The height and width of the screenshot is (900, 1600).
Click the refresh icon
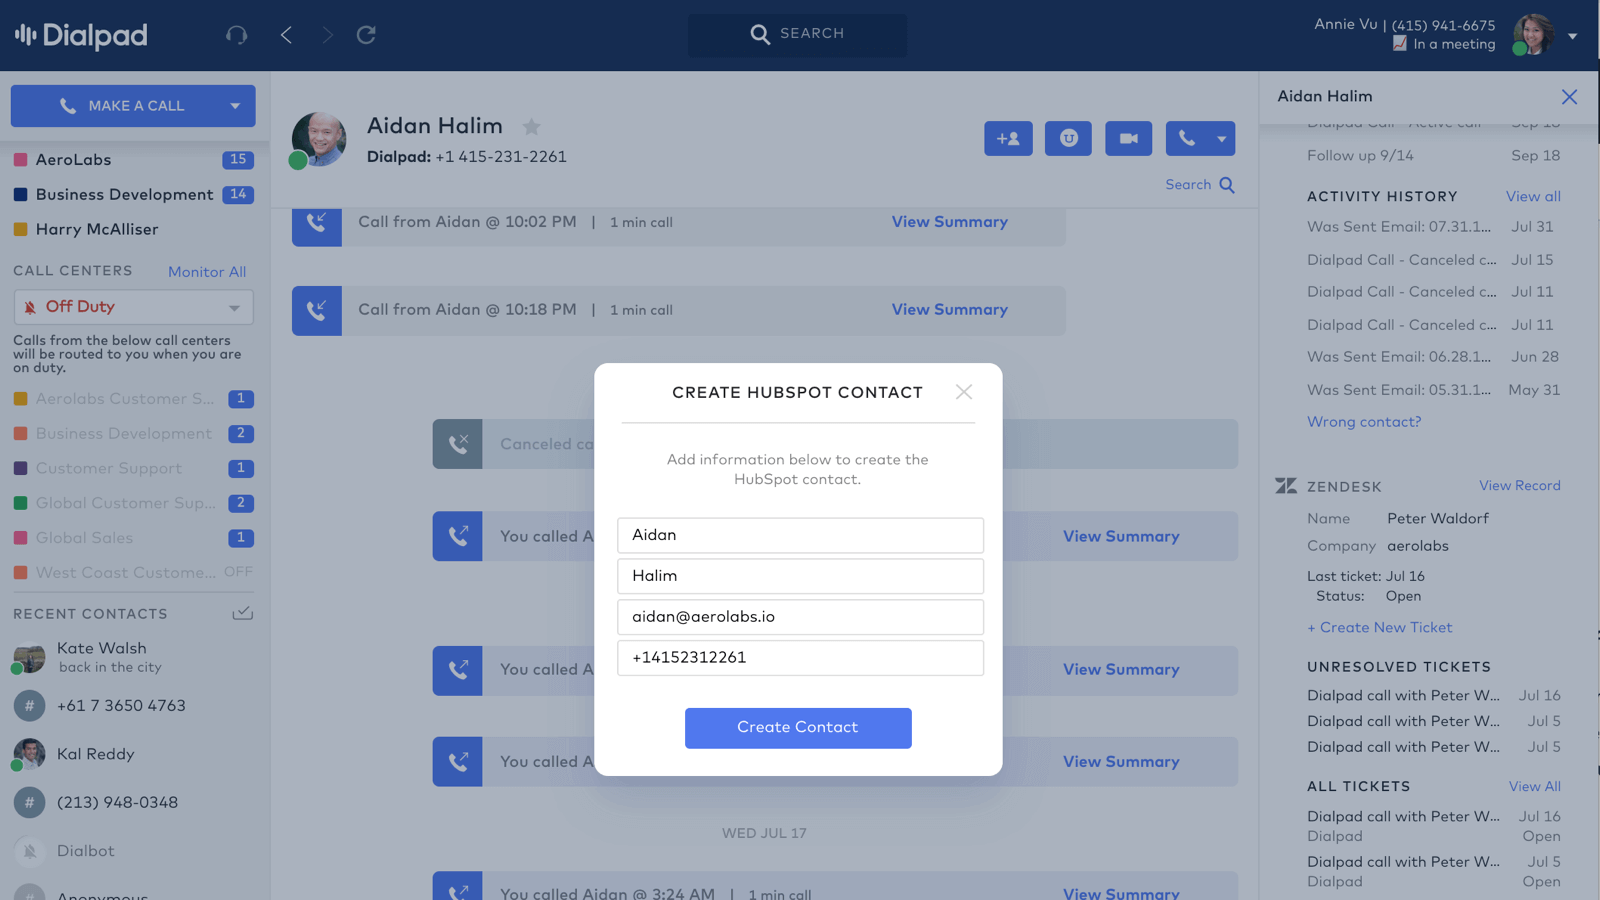[366, 35]
